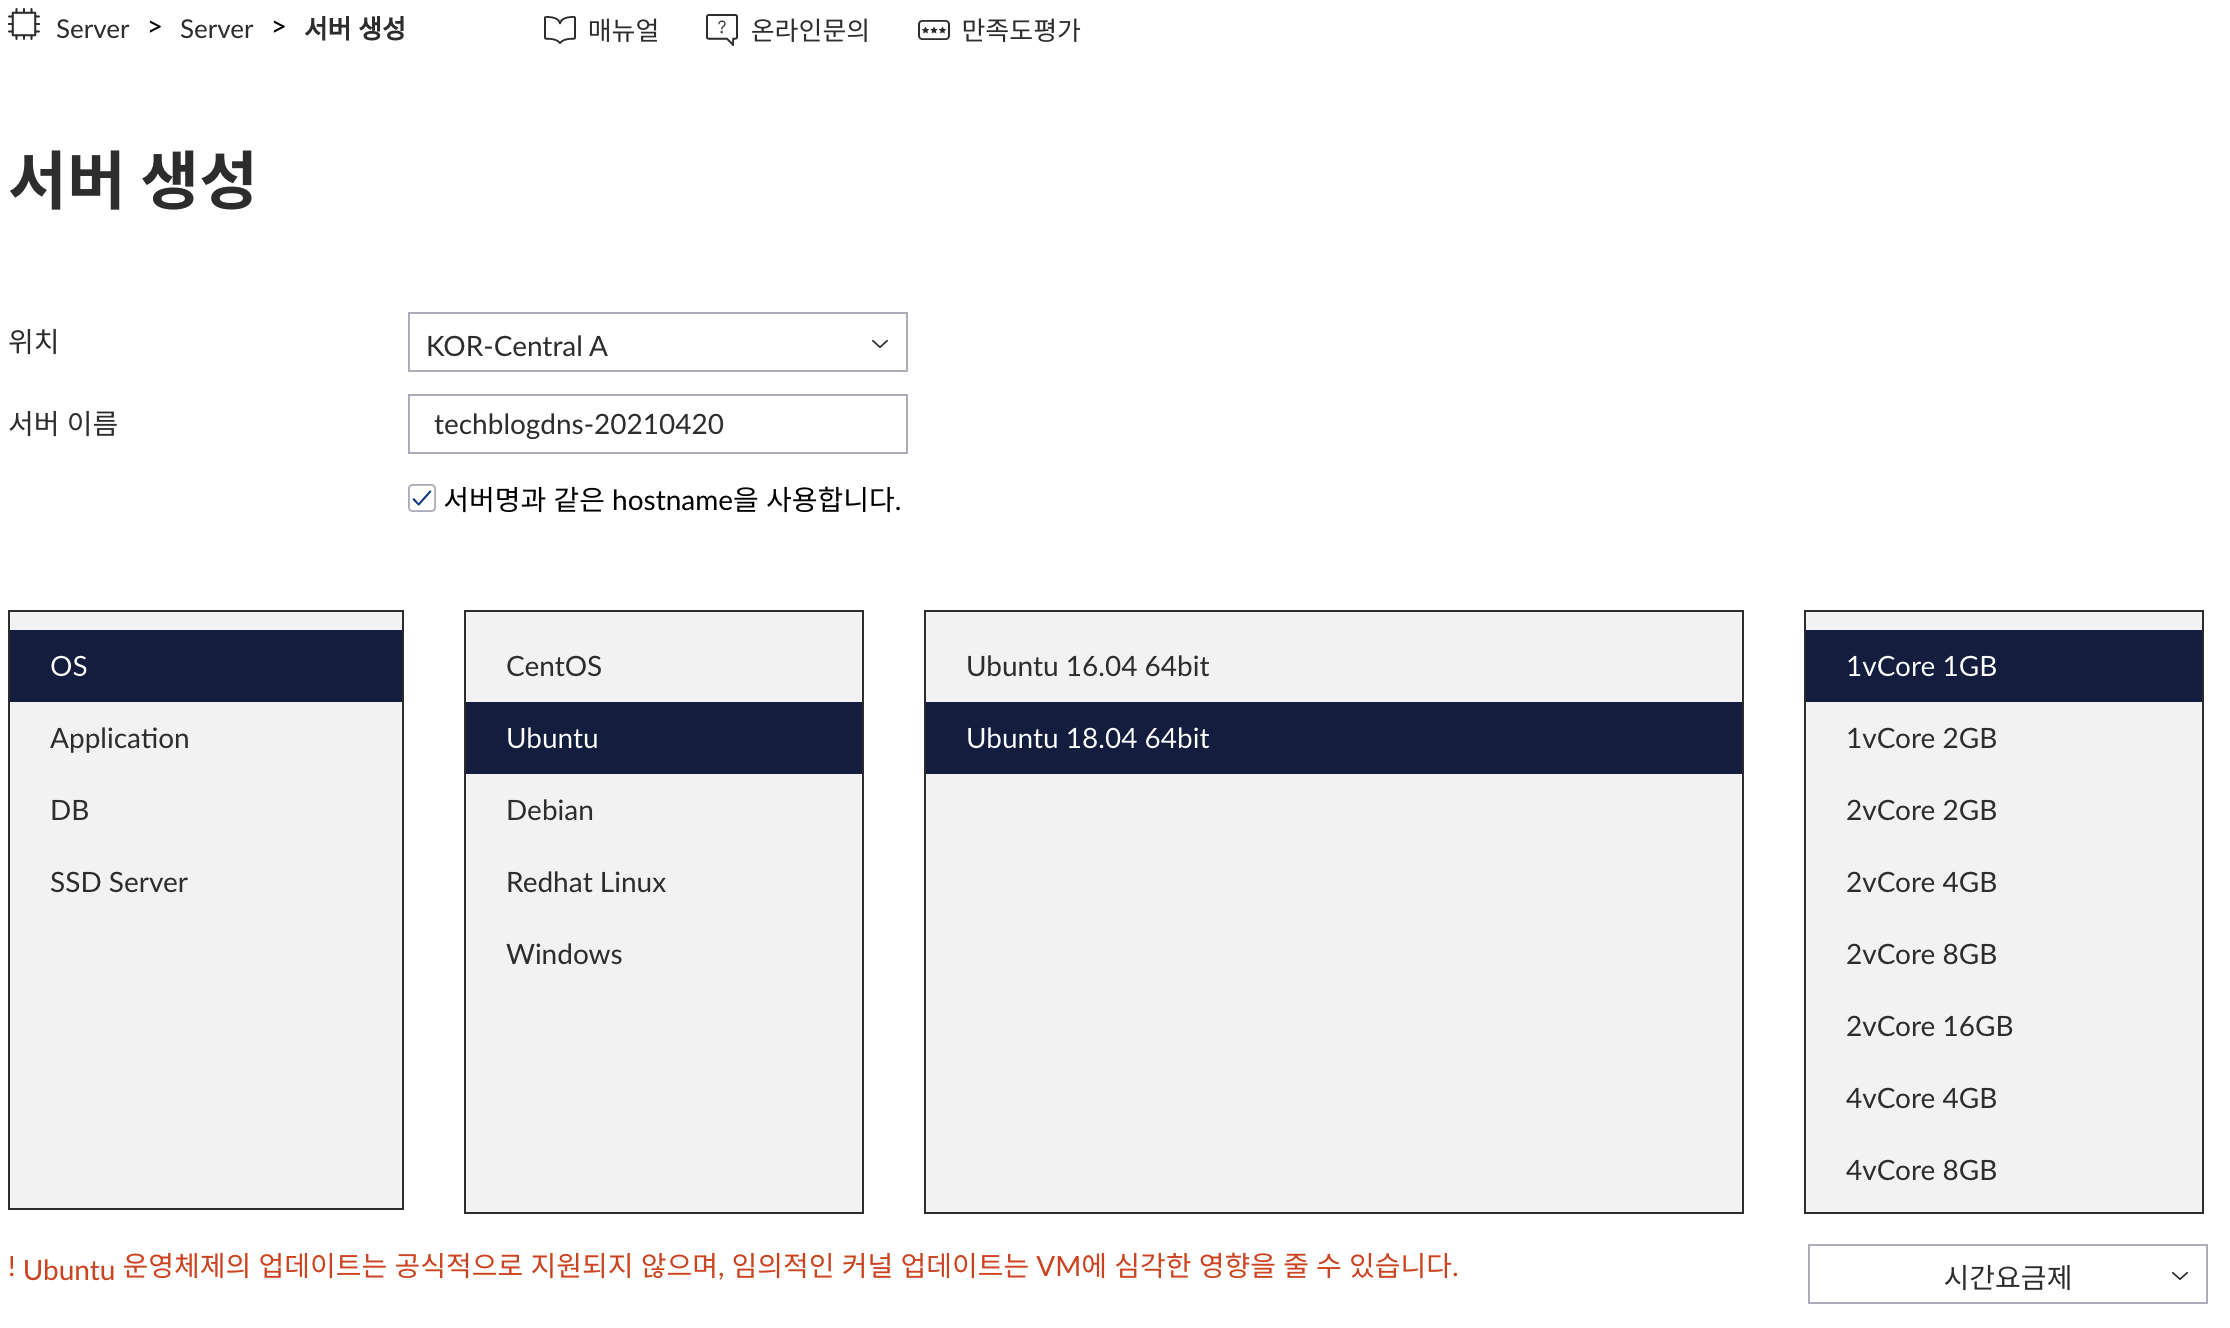Select the Application category
Screen dimensions: 2230x1328
[120, 738]
